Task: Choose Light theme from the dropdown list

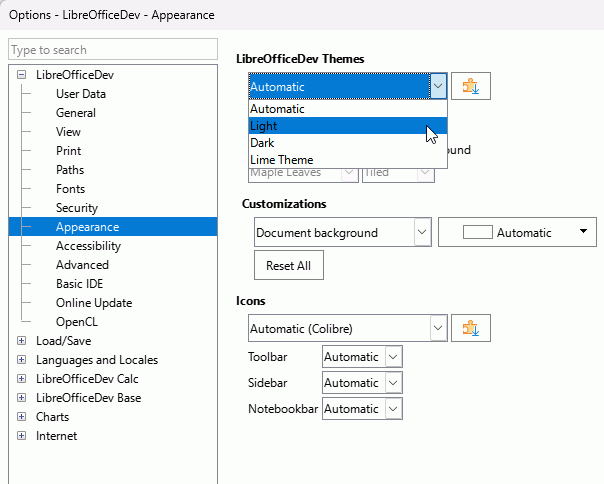Action: tap(348, 126)
